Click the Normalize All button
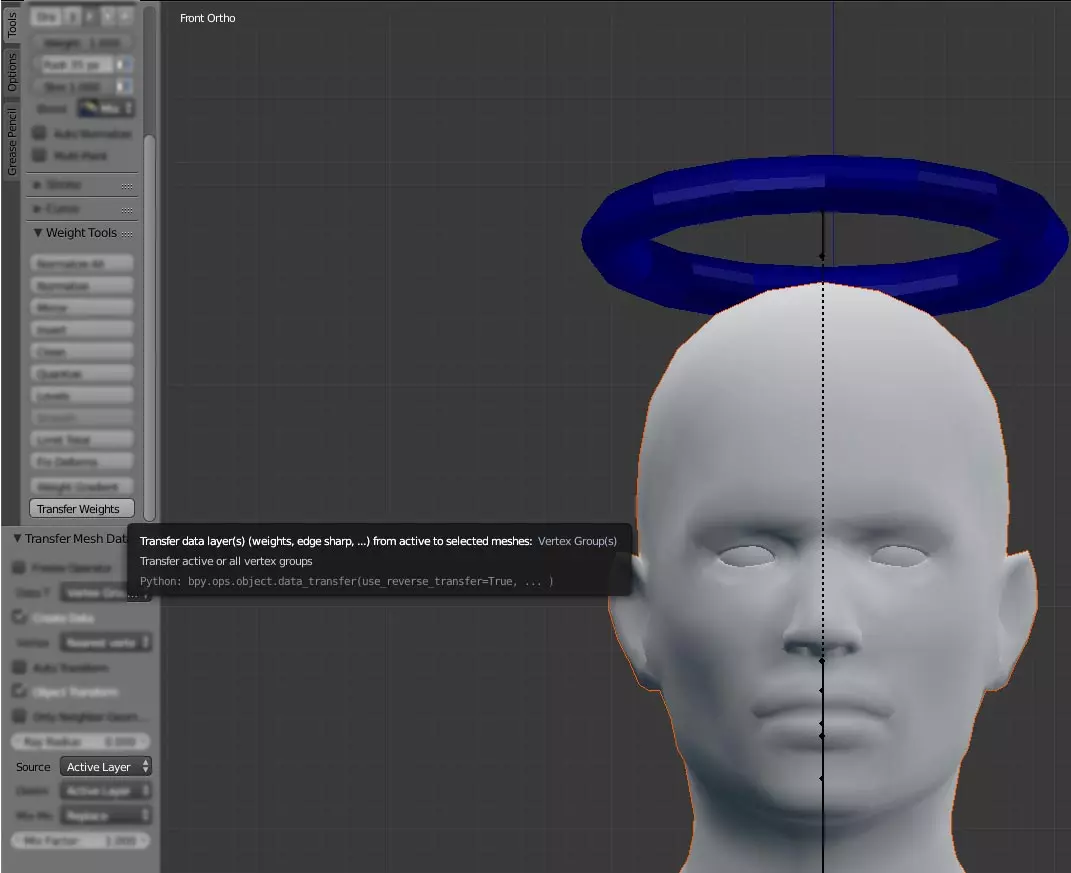The height and width of the screenshot is (873, 1071). pos(82,264)
